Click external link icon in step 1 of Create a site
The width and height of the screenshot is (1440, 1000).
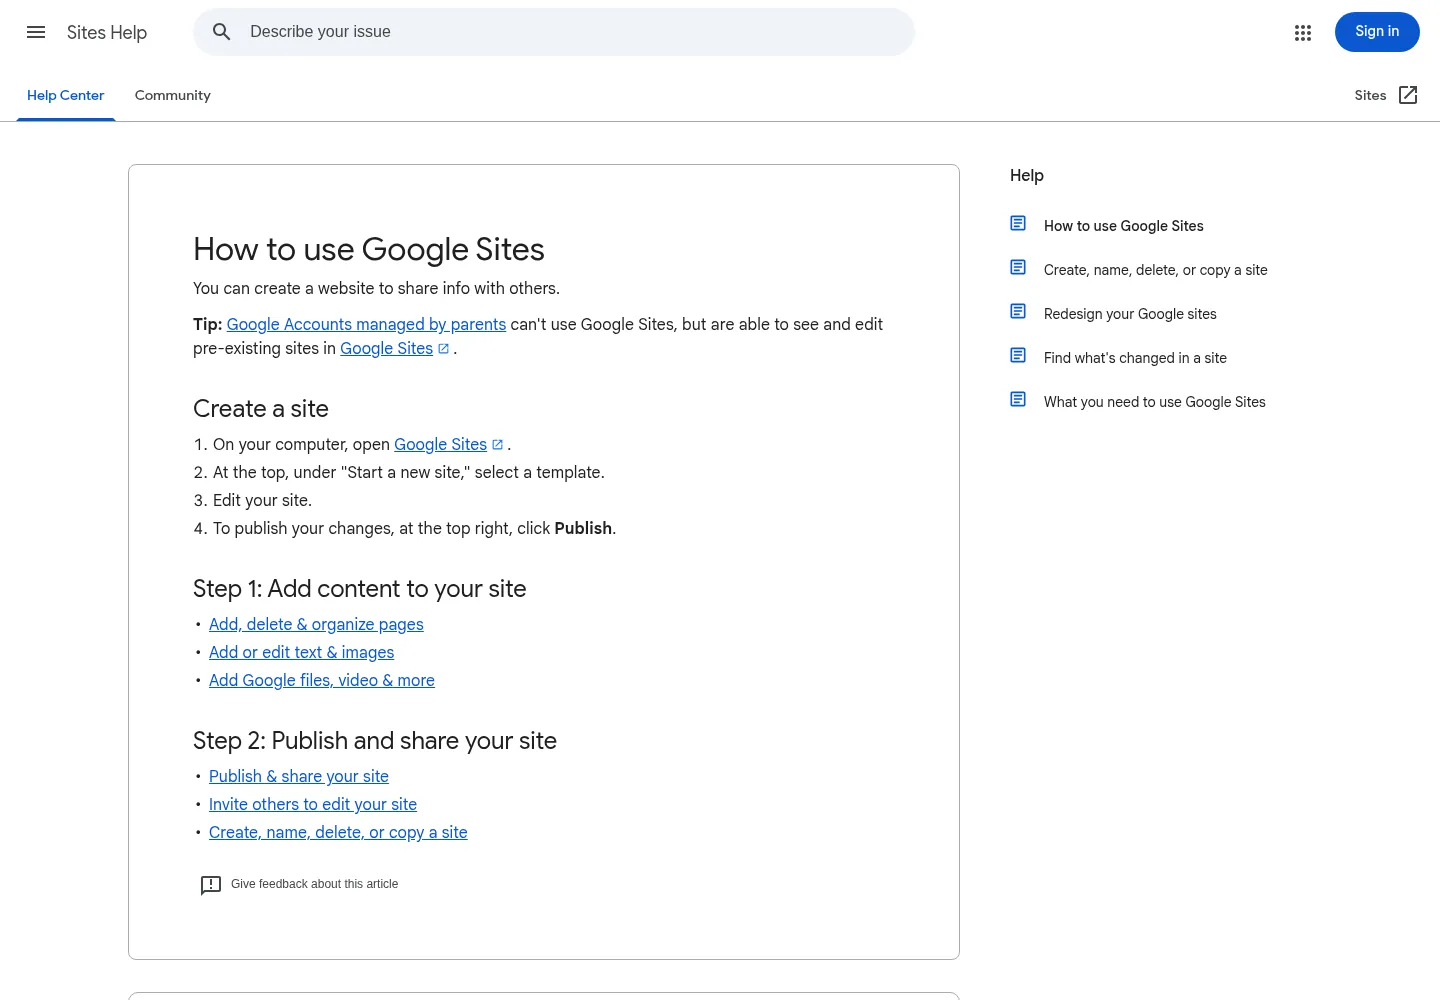[498, 444]
